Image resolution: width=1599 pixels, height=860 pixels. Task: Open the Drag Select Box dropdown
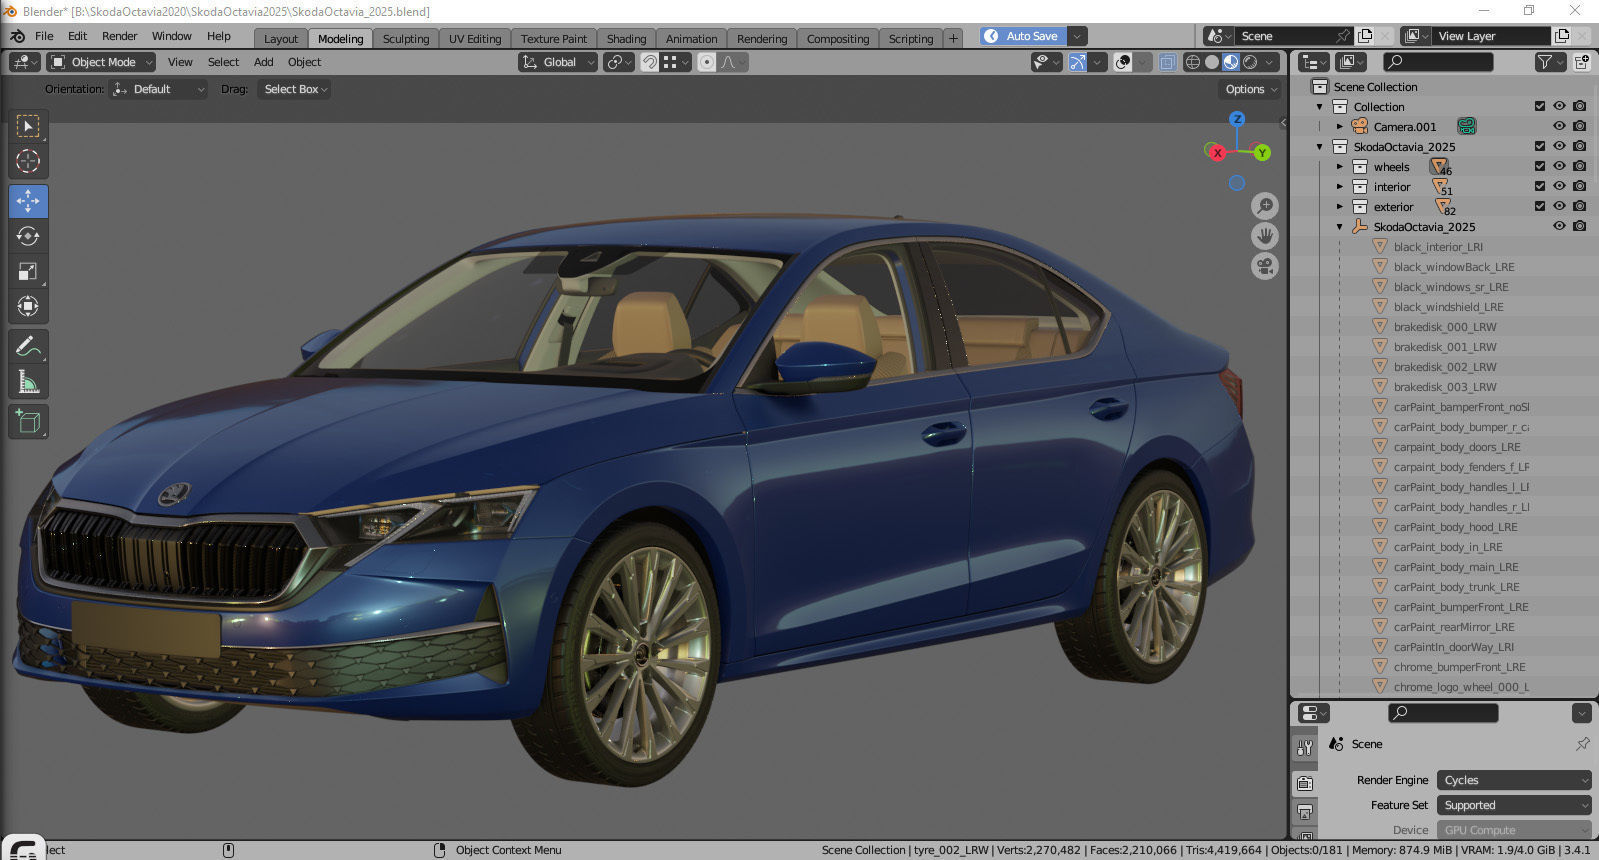(293, 89)
